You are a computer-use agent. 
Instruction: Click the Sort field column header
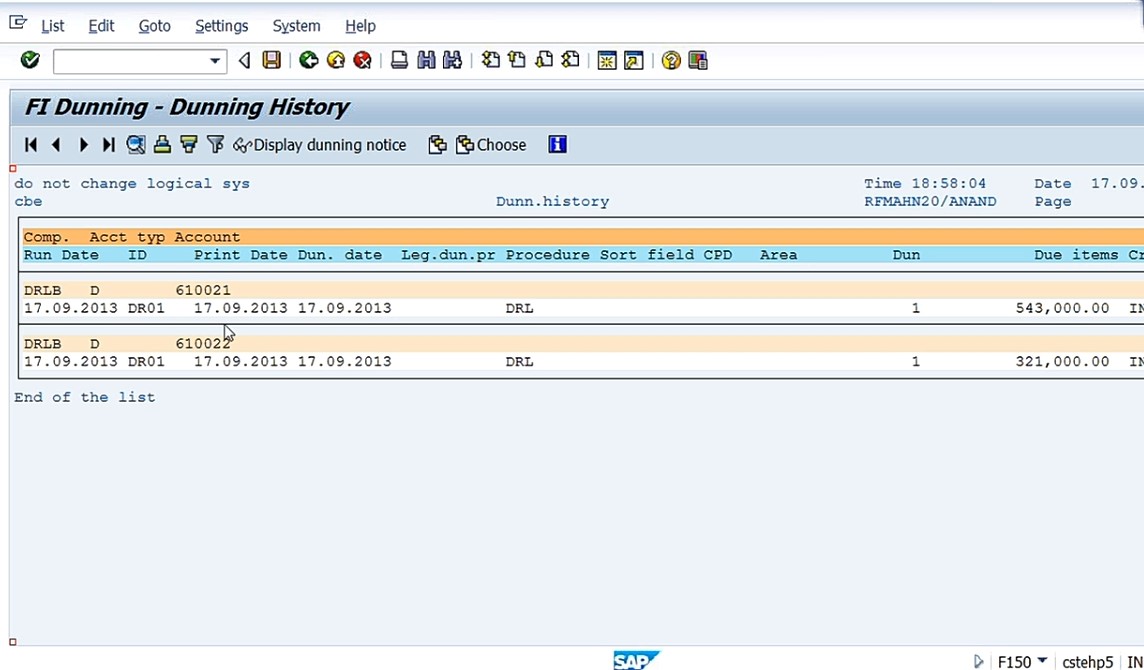coord(647,255)
